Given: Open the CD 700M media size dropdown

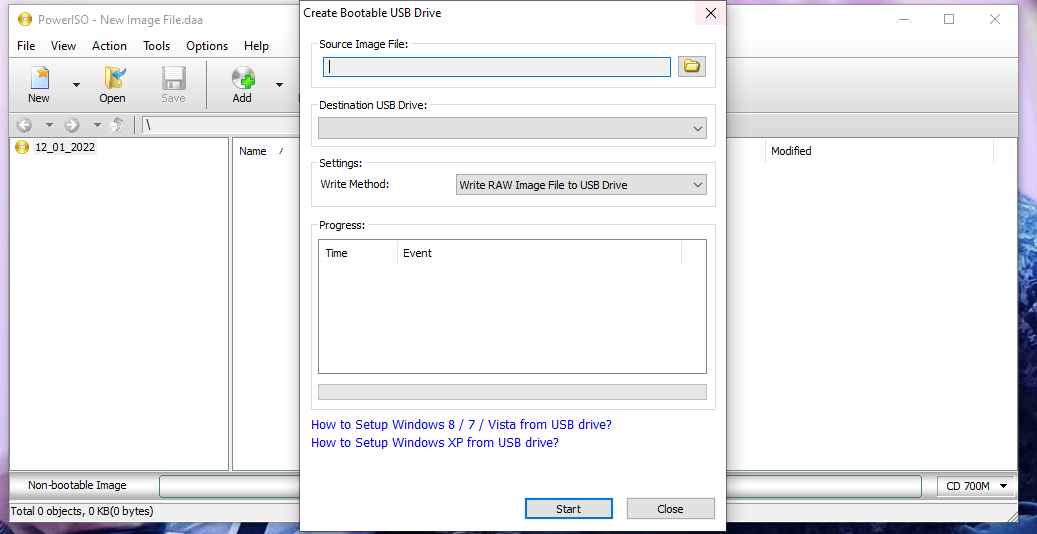Looking at the screenshot, I should pyautogui.click(x=977, y=486).
